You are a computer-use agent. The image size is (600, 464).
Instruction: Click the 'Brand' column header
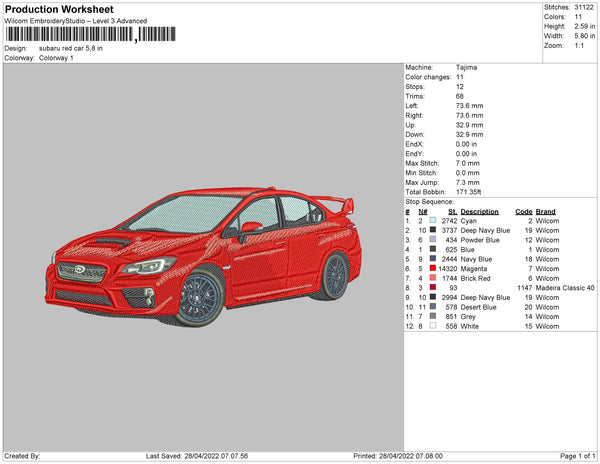point(546,212)
